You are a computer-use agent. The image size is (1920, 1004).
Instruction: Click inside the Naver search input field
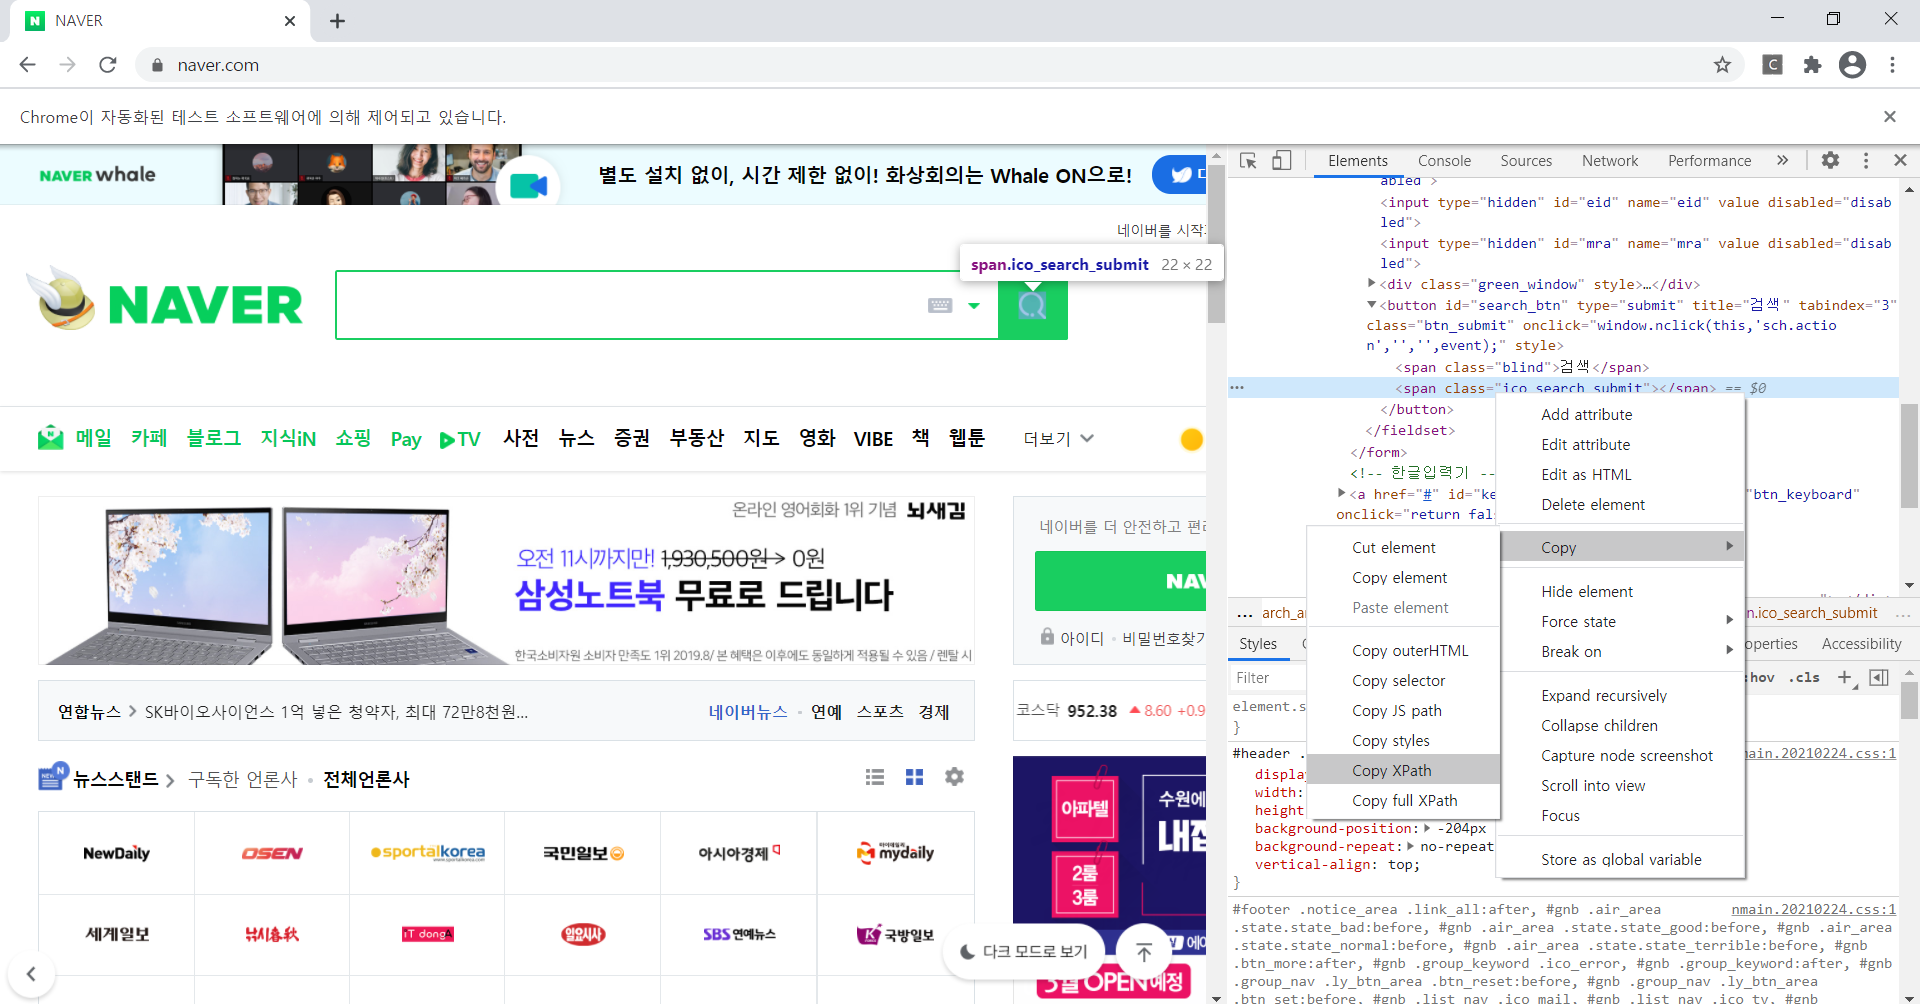pos(630,306)
